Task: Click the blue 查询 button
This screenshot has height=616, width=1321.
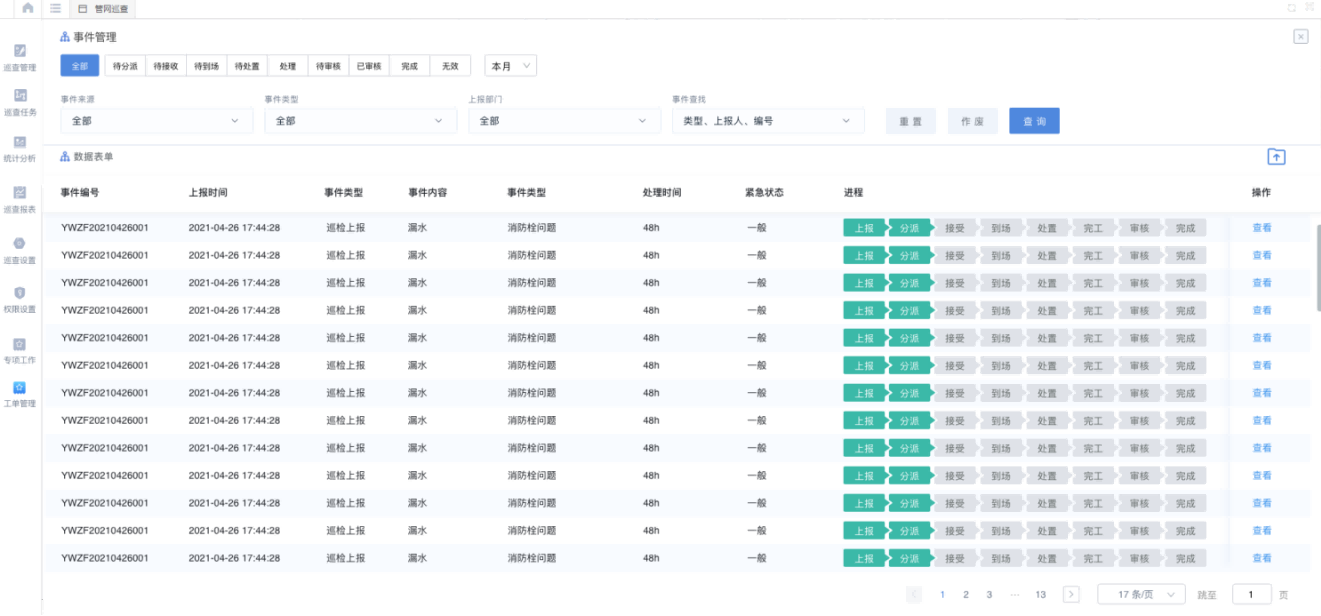Action: [x=1034, y=121]
